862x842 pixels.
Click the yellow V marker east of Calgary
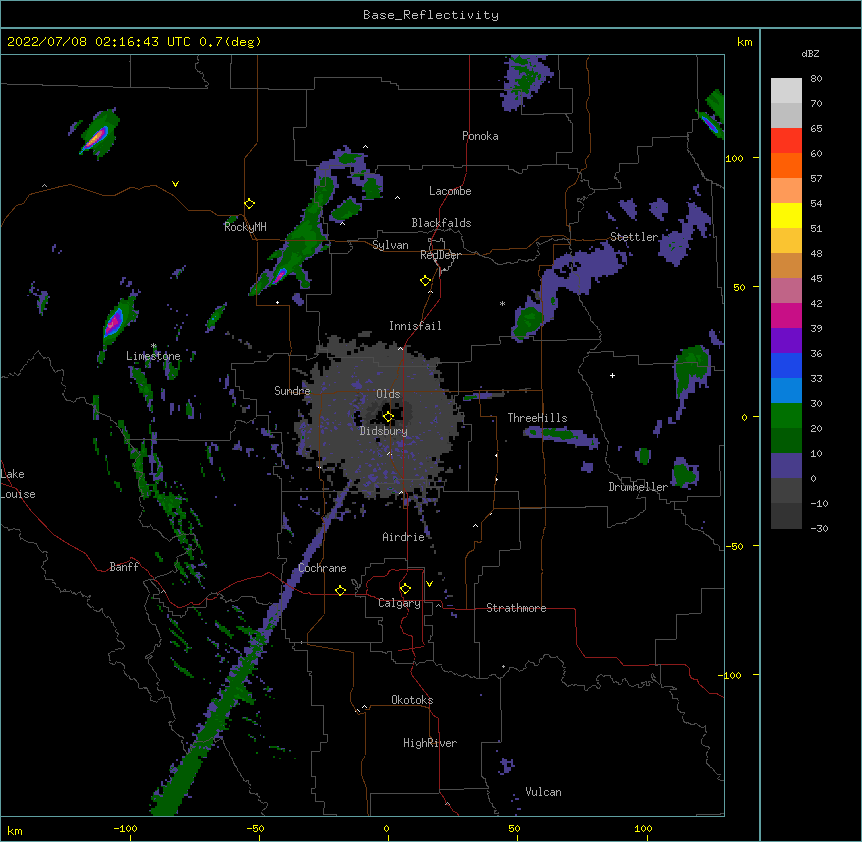click(x=429, y=584)
